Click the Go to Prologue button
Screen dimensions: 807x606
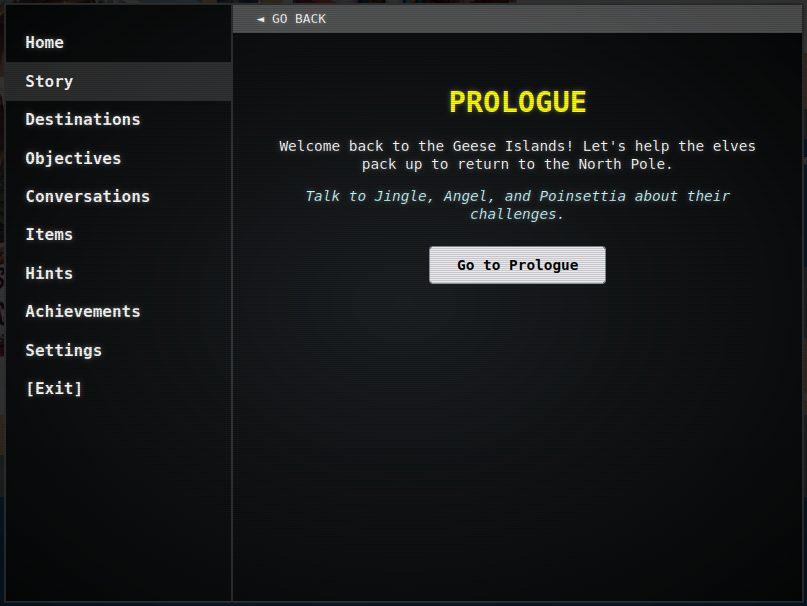(517, 265)
